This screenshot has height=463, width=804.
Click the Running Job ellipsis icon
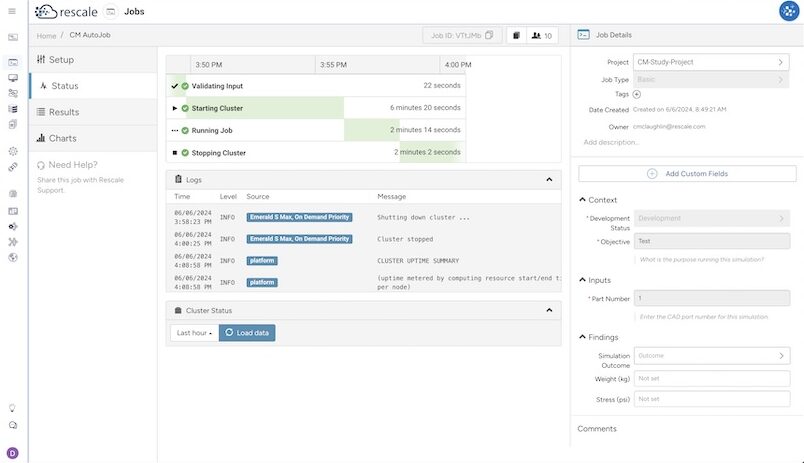[175, 131]
